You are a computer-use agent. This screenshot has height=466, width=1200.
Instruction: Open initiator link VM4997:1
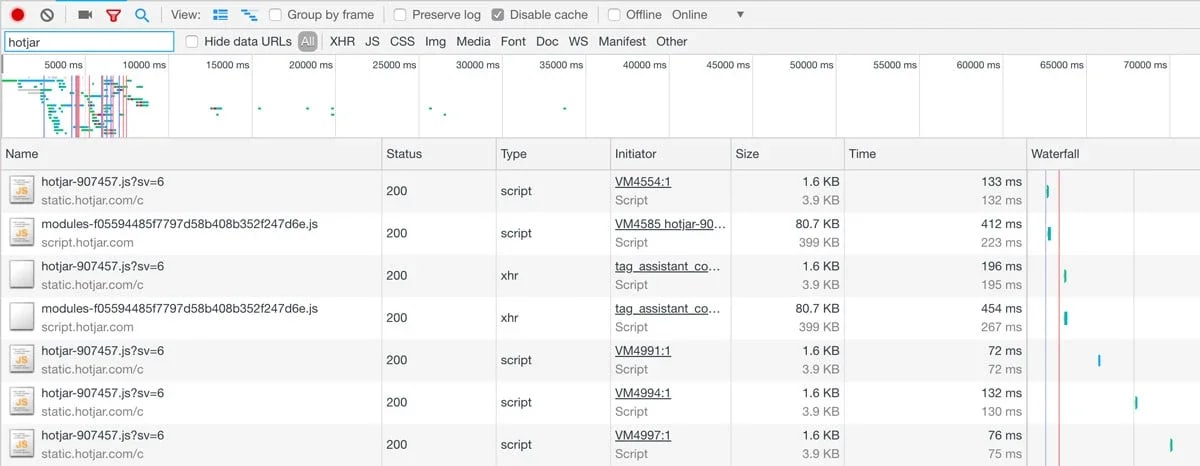643,435
